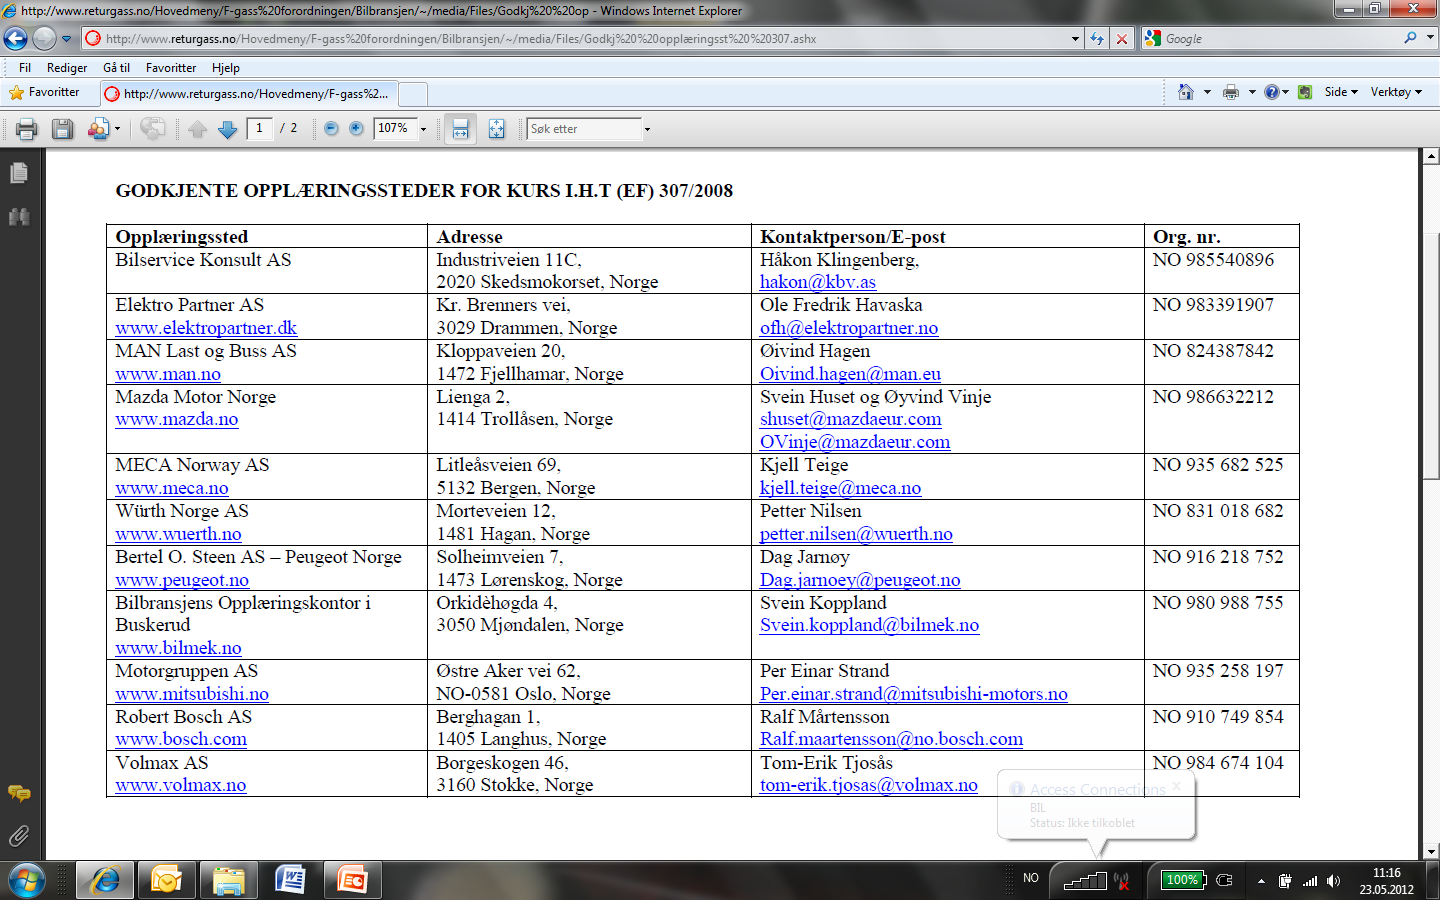The width and height of the screenshot is (1440, 900).
Task: Click the browser print icon in command bar
Action: tap(1231, 92)
